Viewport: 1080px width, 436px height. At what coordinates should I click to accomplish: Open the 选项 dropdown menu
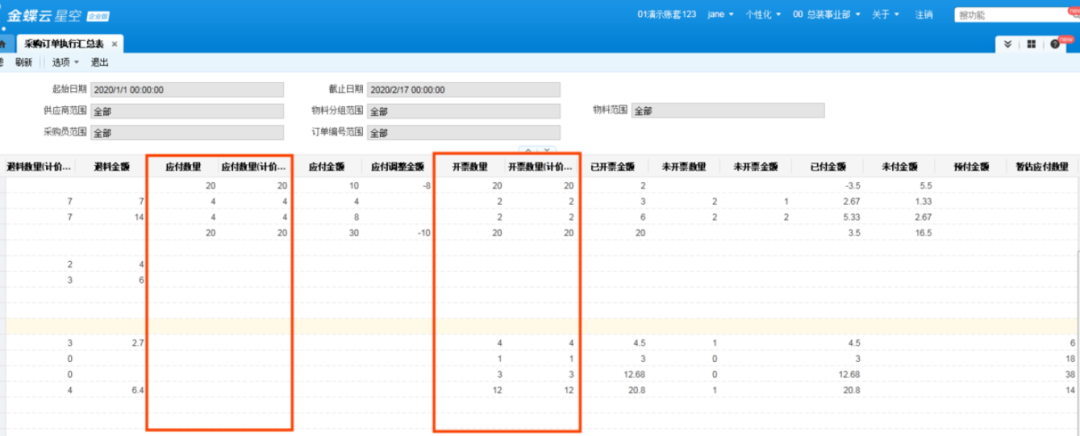click(65, 63)
